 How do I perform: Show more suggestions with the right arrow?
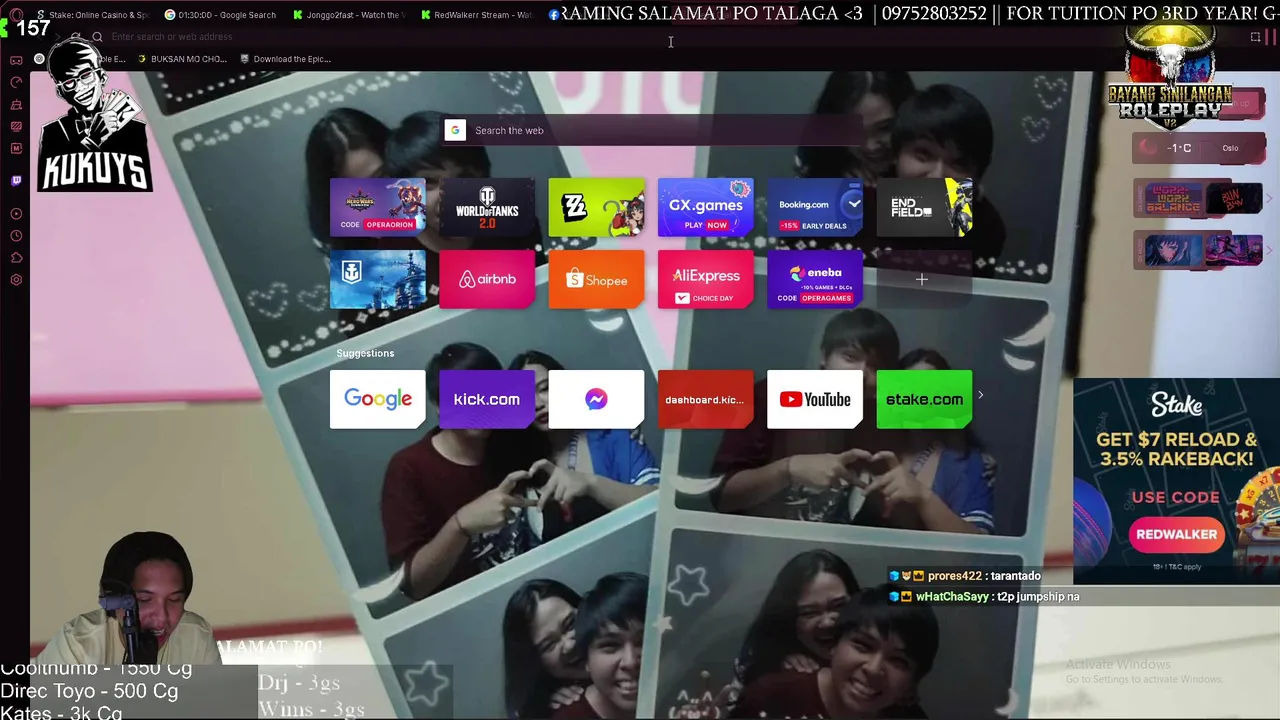[x=980, y=395]
